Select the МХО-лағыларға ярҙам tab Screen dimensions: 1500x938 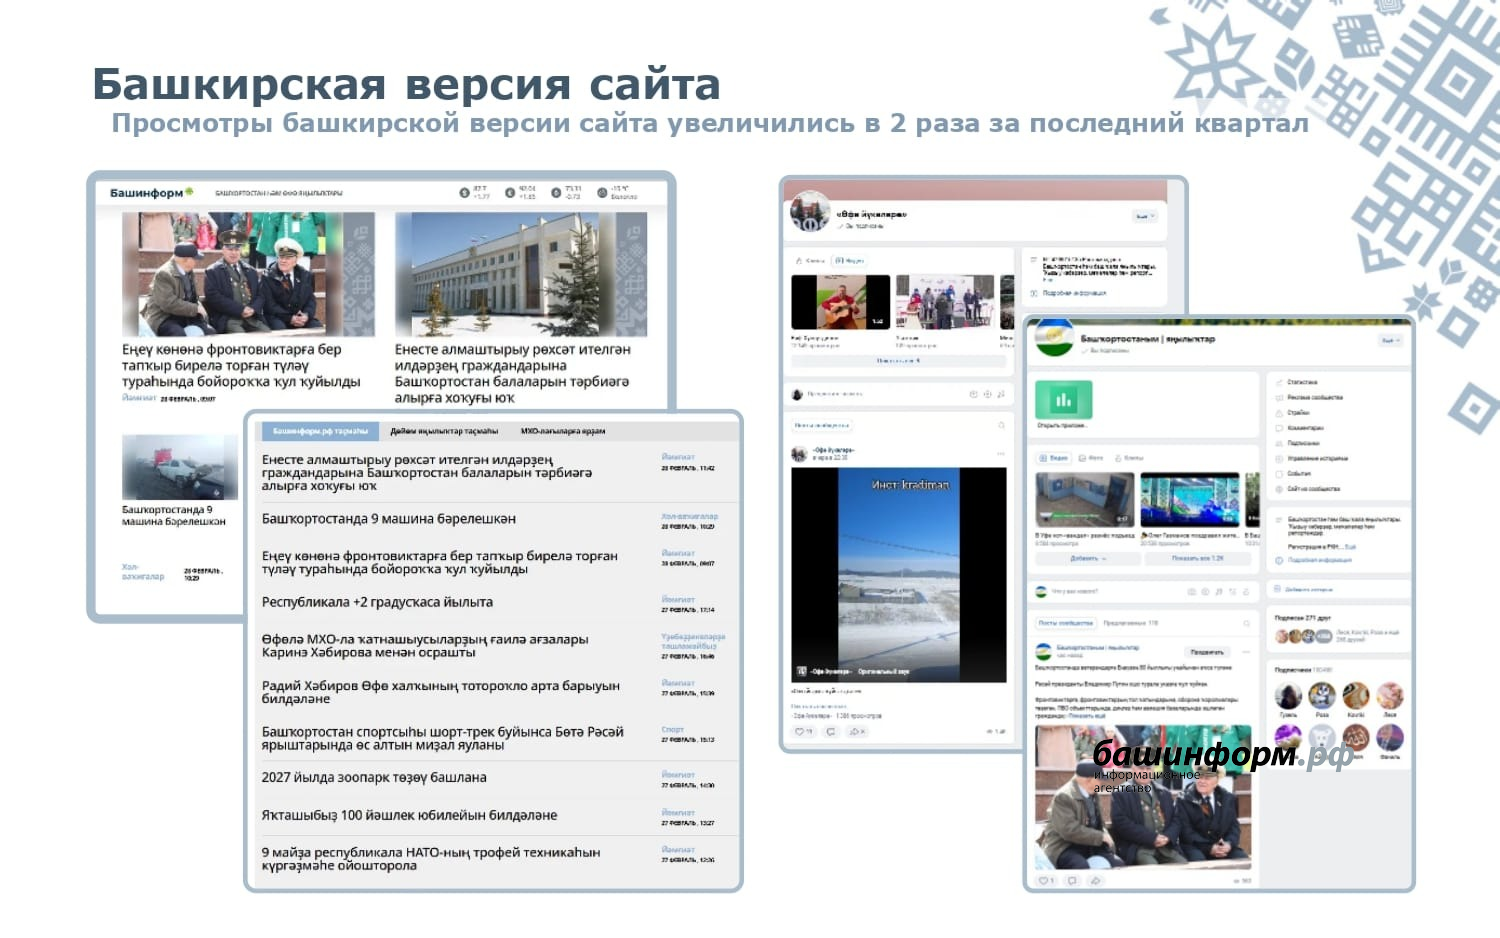pyautogui.click(x=562, y=431)
